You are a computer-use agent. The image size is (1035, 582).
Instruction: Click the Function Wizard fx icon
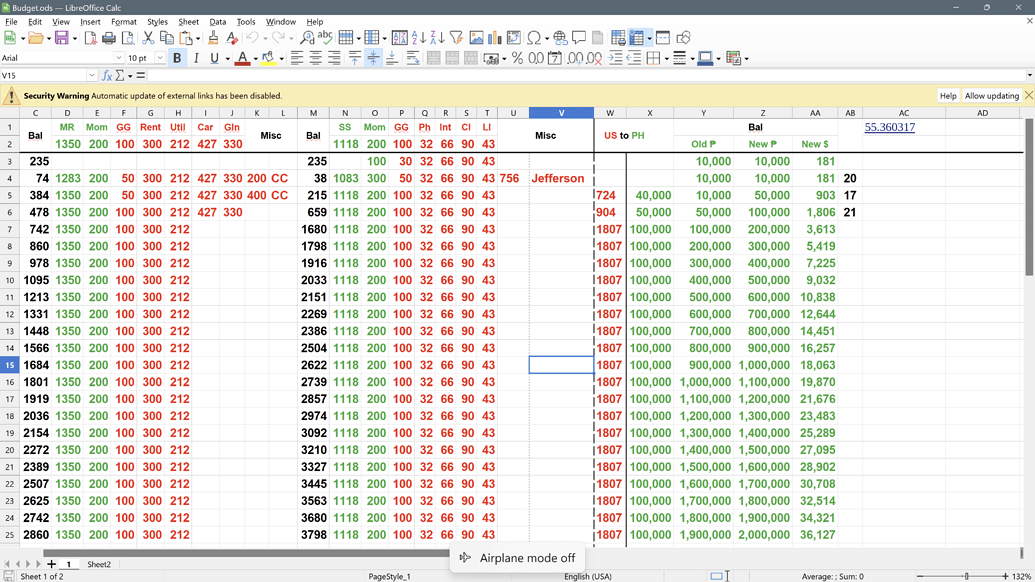tap(107, 76)
